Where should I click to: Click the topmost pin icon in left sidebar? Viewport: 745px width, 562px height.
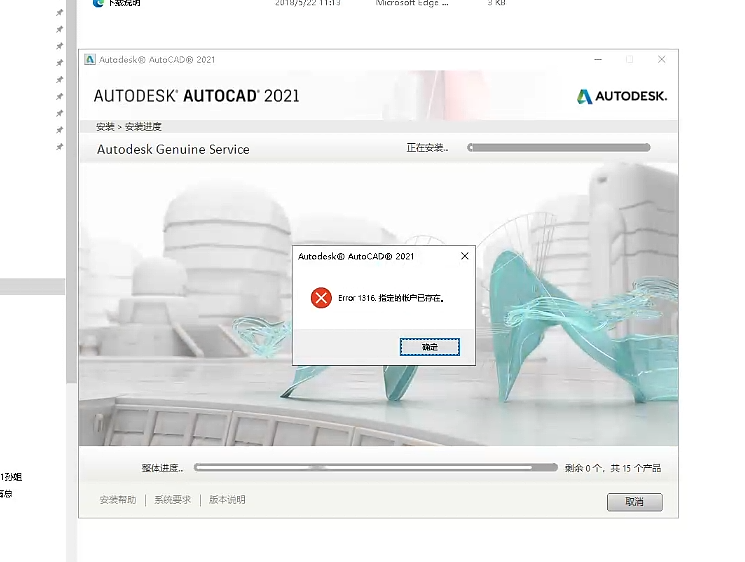click(60, 13)
